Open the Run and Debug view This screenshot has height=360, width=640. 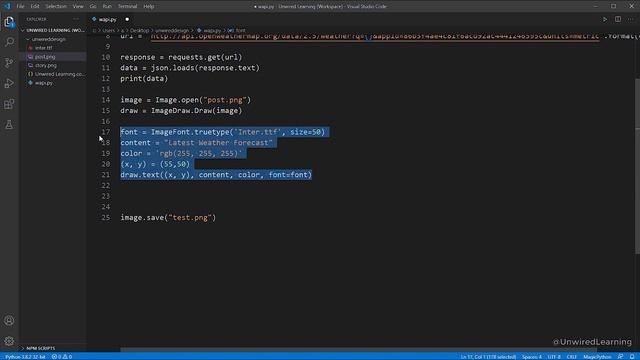point(9,83)
